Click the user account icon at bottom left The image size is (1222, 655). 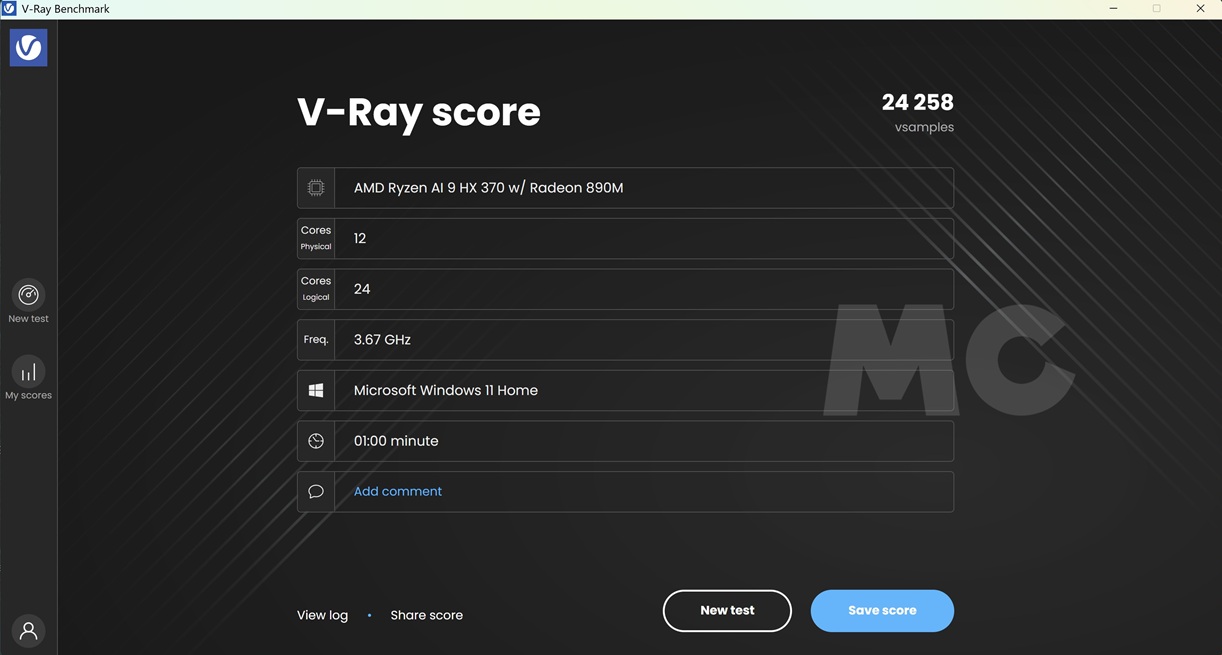(28, 630)
